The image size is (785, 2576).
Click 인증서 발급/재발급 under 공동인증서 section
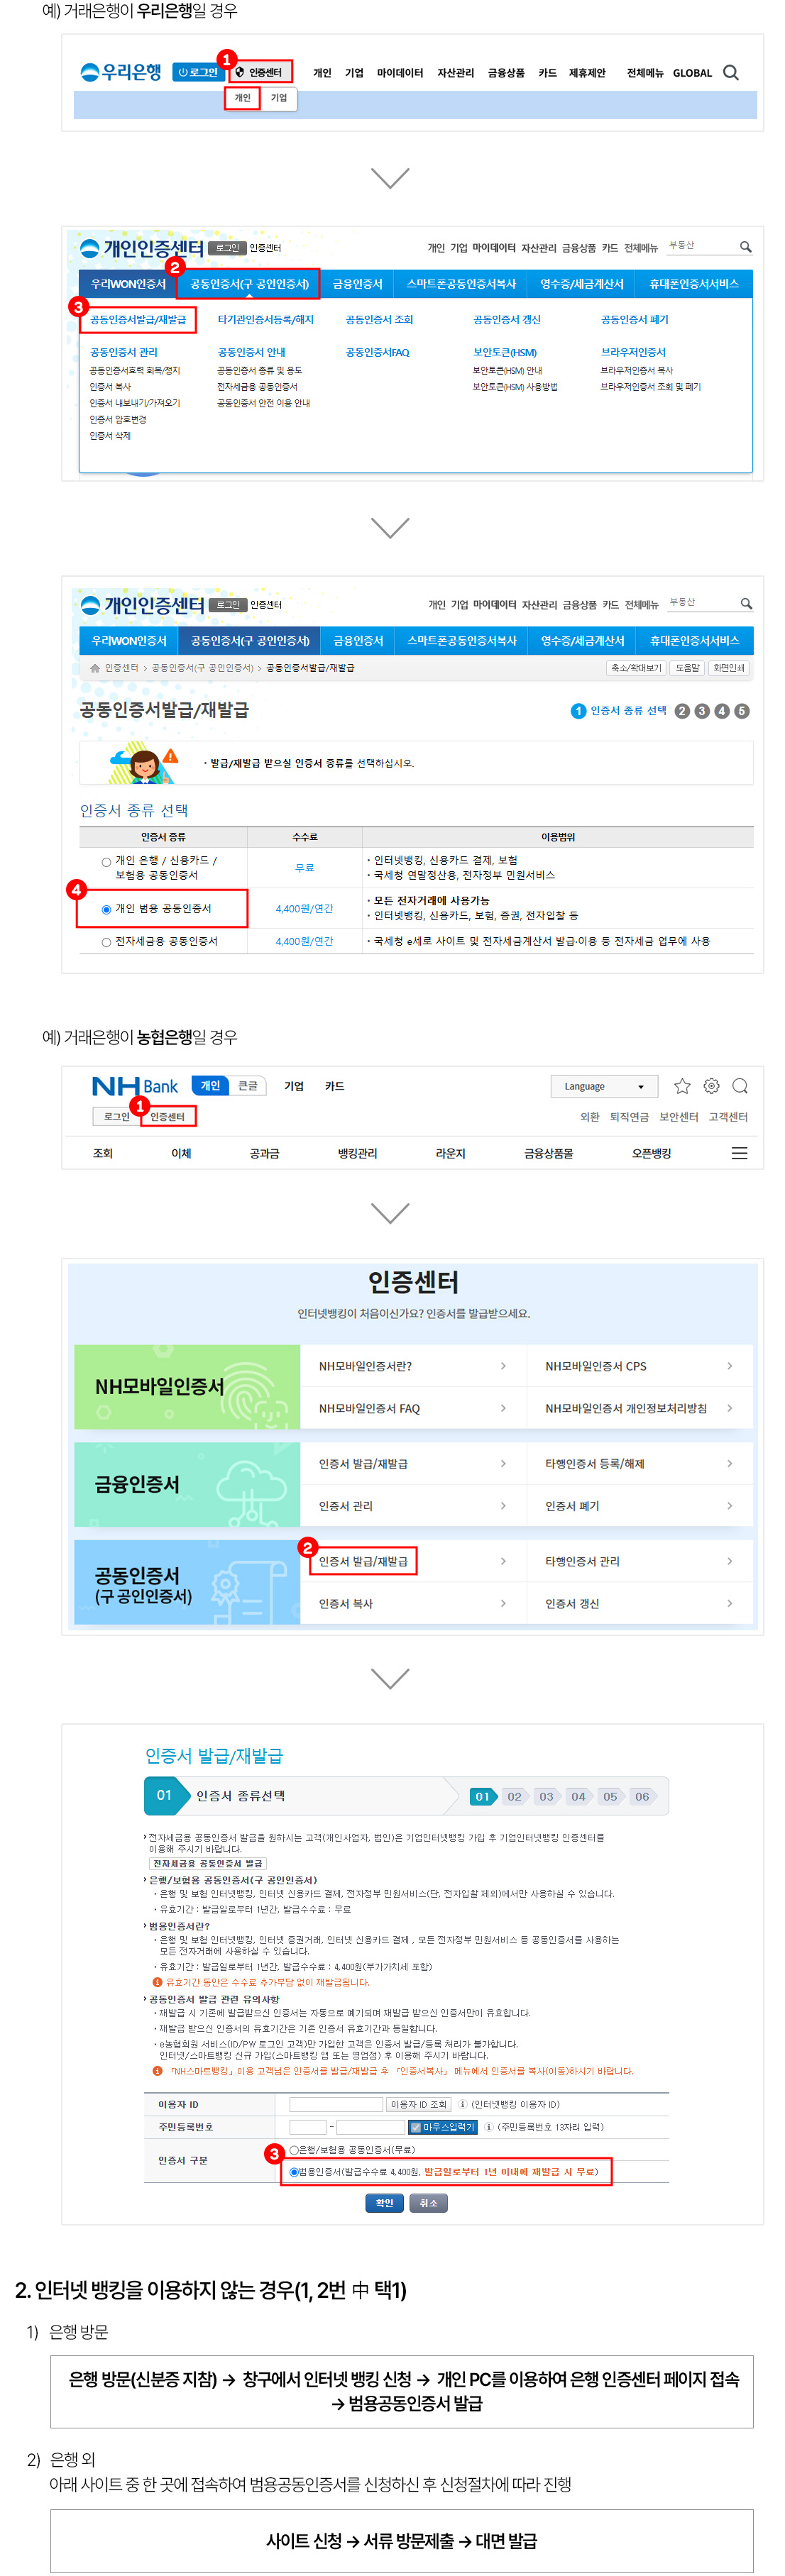coord(363,1561)
